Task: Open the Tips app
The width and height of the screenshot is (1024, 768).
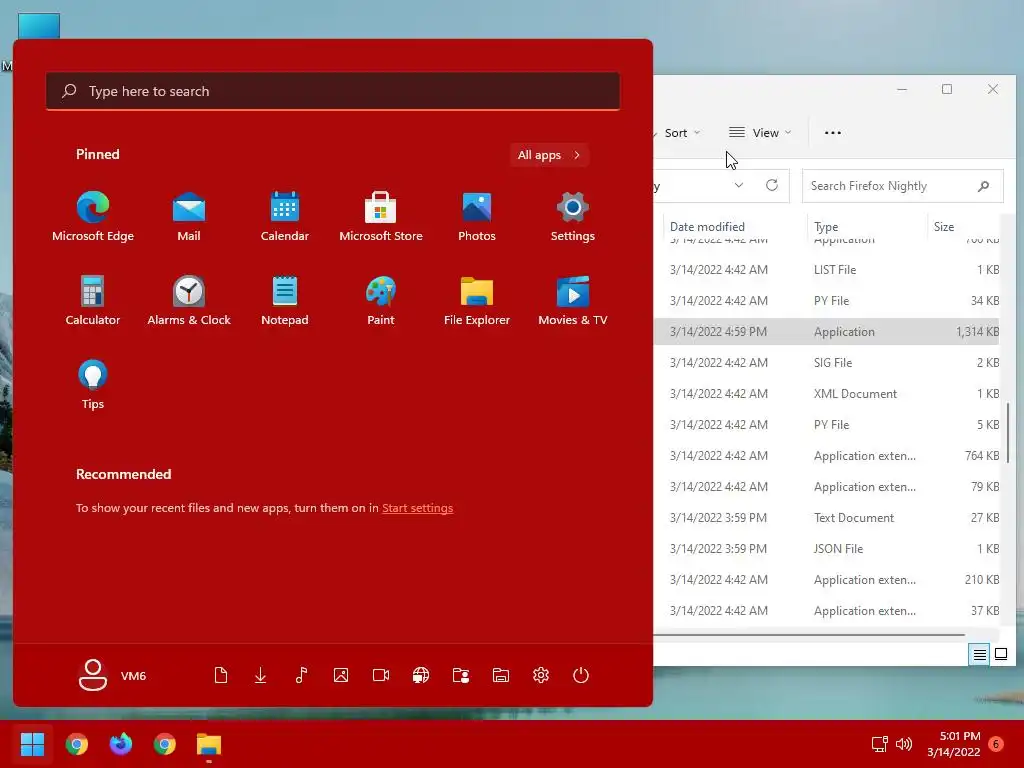Action: pos(93,385)
